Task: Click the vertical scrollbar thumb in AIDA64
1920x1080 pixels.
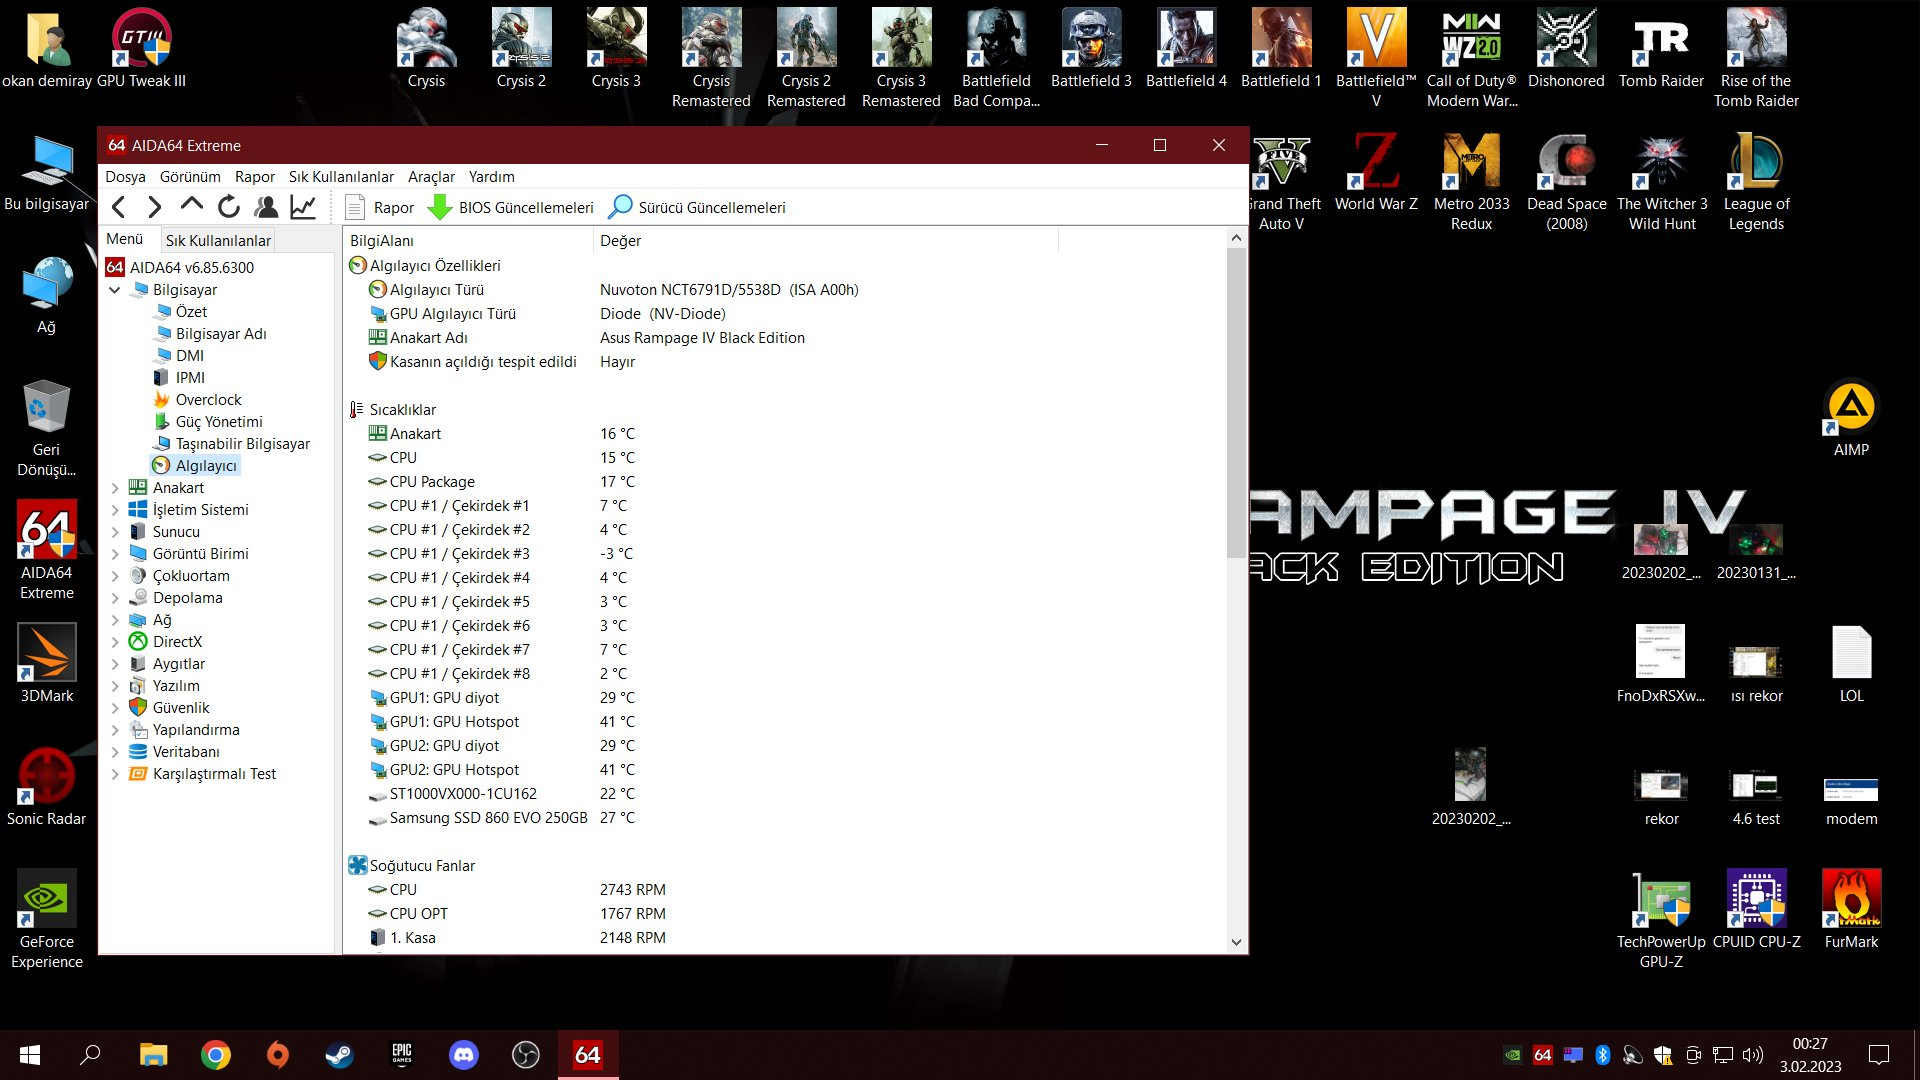Action: (x=1236, y=403)
